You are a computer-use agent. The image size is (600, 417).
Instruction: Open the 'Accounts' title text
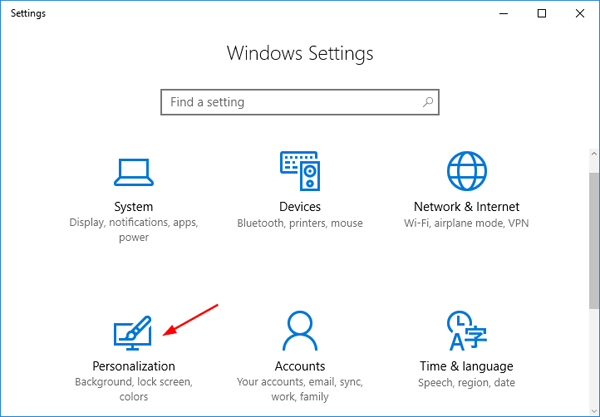pos(300,366)
